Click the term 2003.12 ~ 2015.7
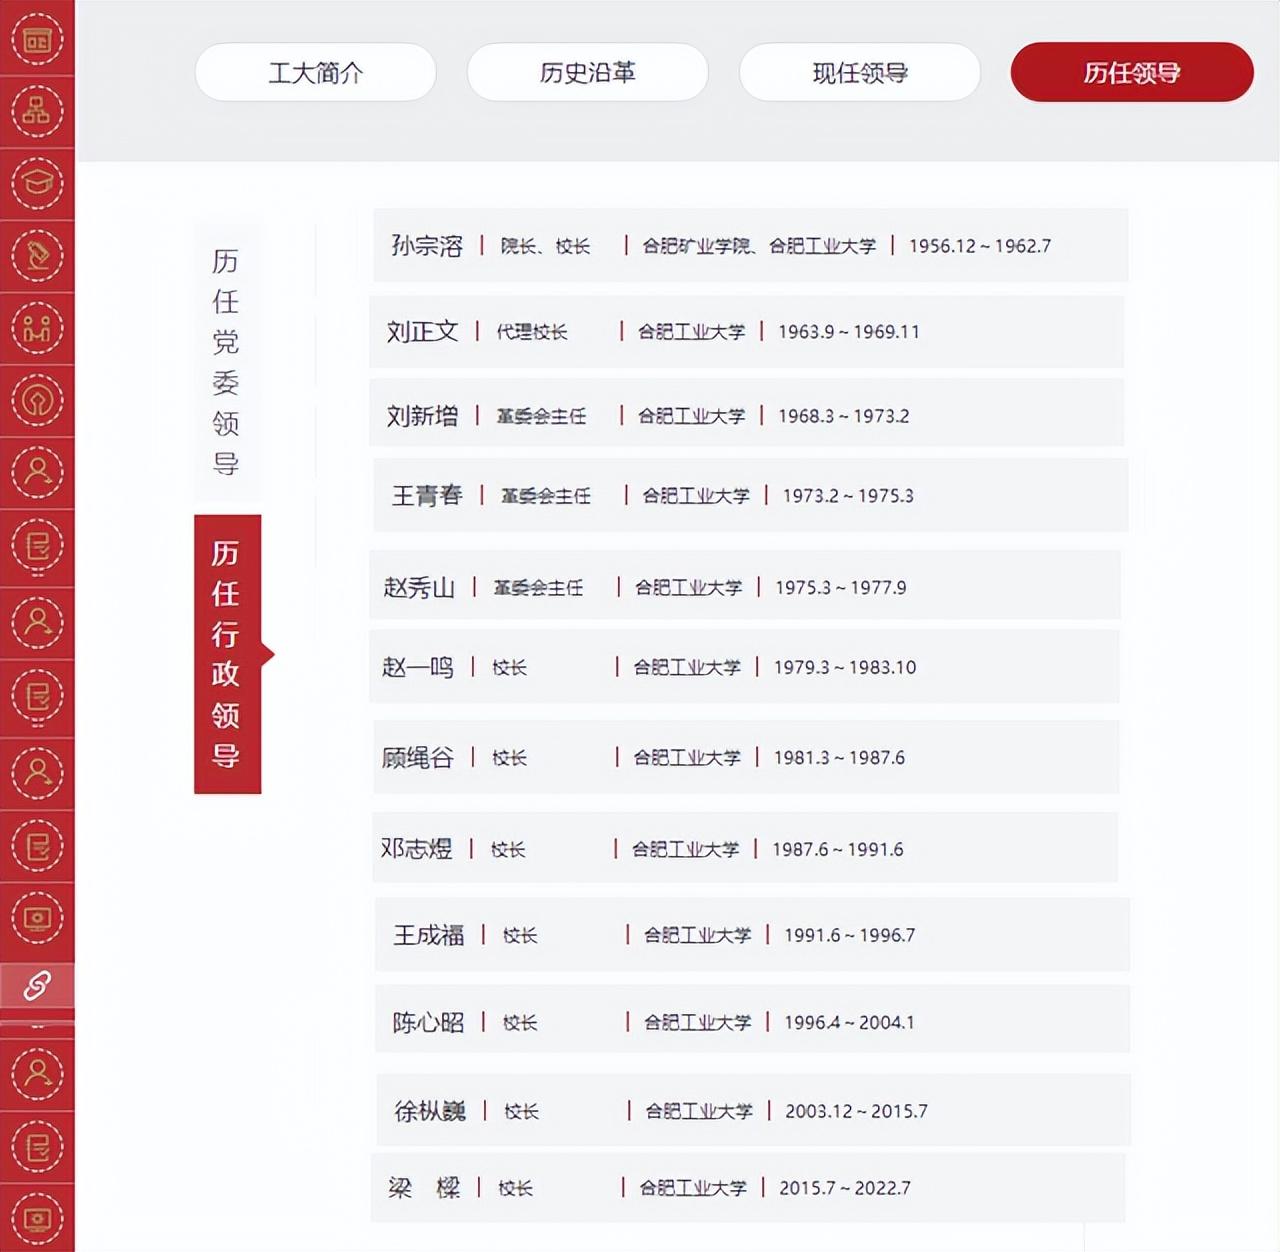The image size is (1280, 1252). pos(856,1112)
